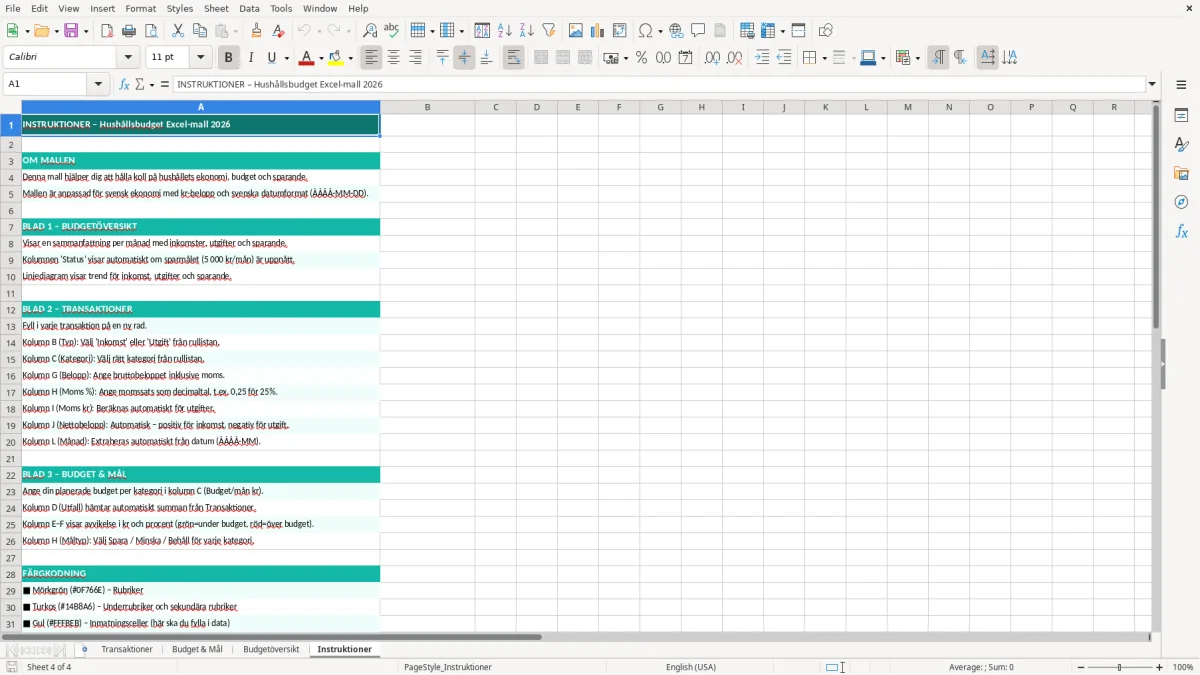
Task: Open the Function Wizard fx button
Action: pyautogui.click(x=125, y=84)
